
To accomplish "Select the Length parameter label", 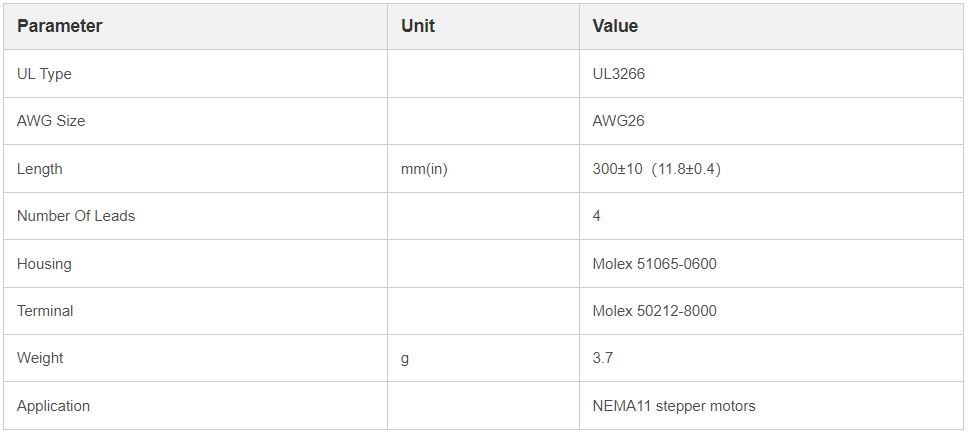I will 40,169.
